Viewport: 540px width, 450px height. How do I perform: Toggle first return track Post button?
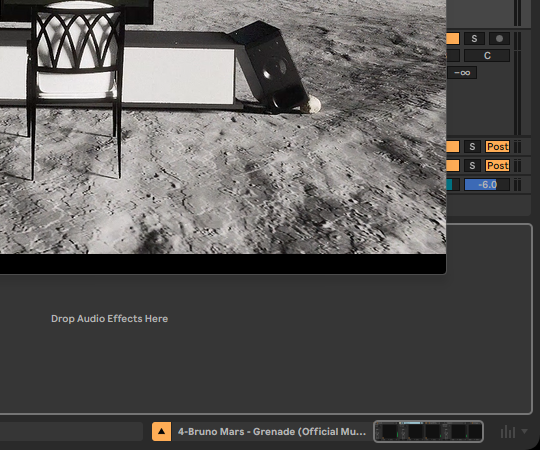(x=497, y=147)
